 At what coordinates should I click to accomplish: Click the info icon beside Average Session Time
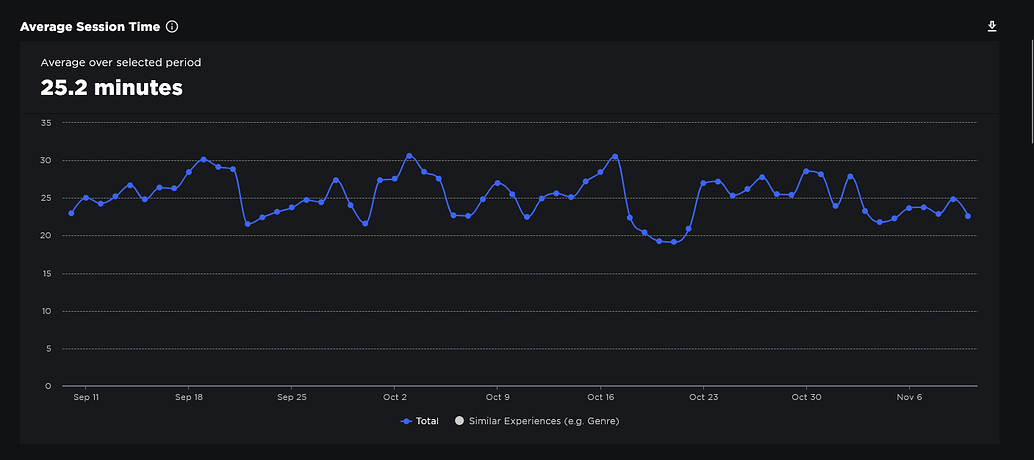(172, 26)
